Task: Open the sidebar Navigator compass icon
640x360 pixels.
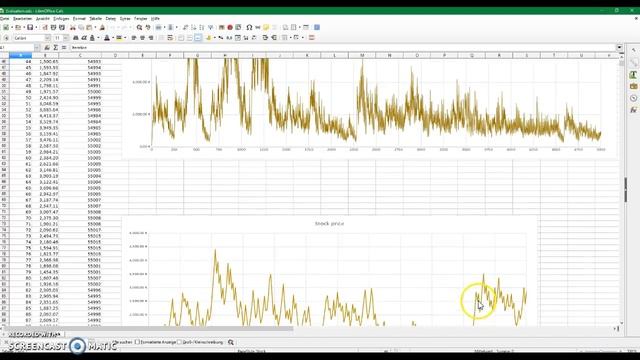Action: pyautogui.click(x=633, y=98)
